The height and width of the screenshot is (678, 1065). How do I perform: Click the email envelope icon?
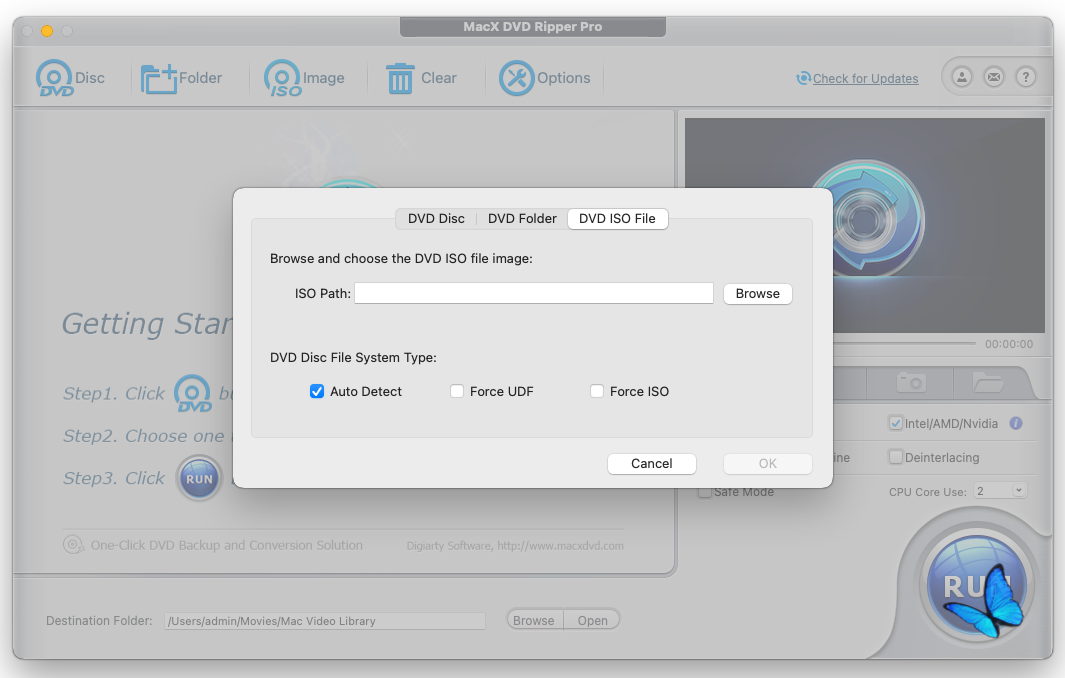point(994,77)
